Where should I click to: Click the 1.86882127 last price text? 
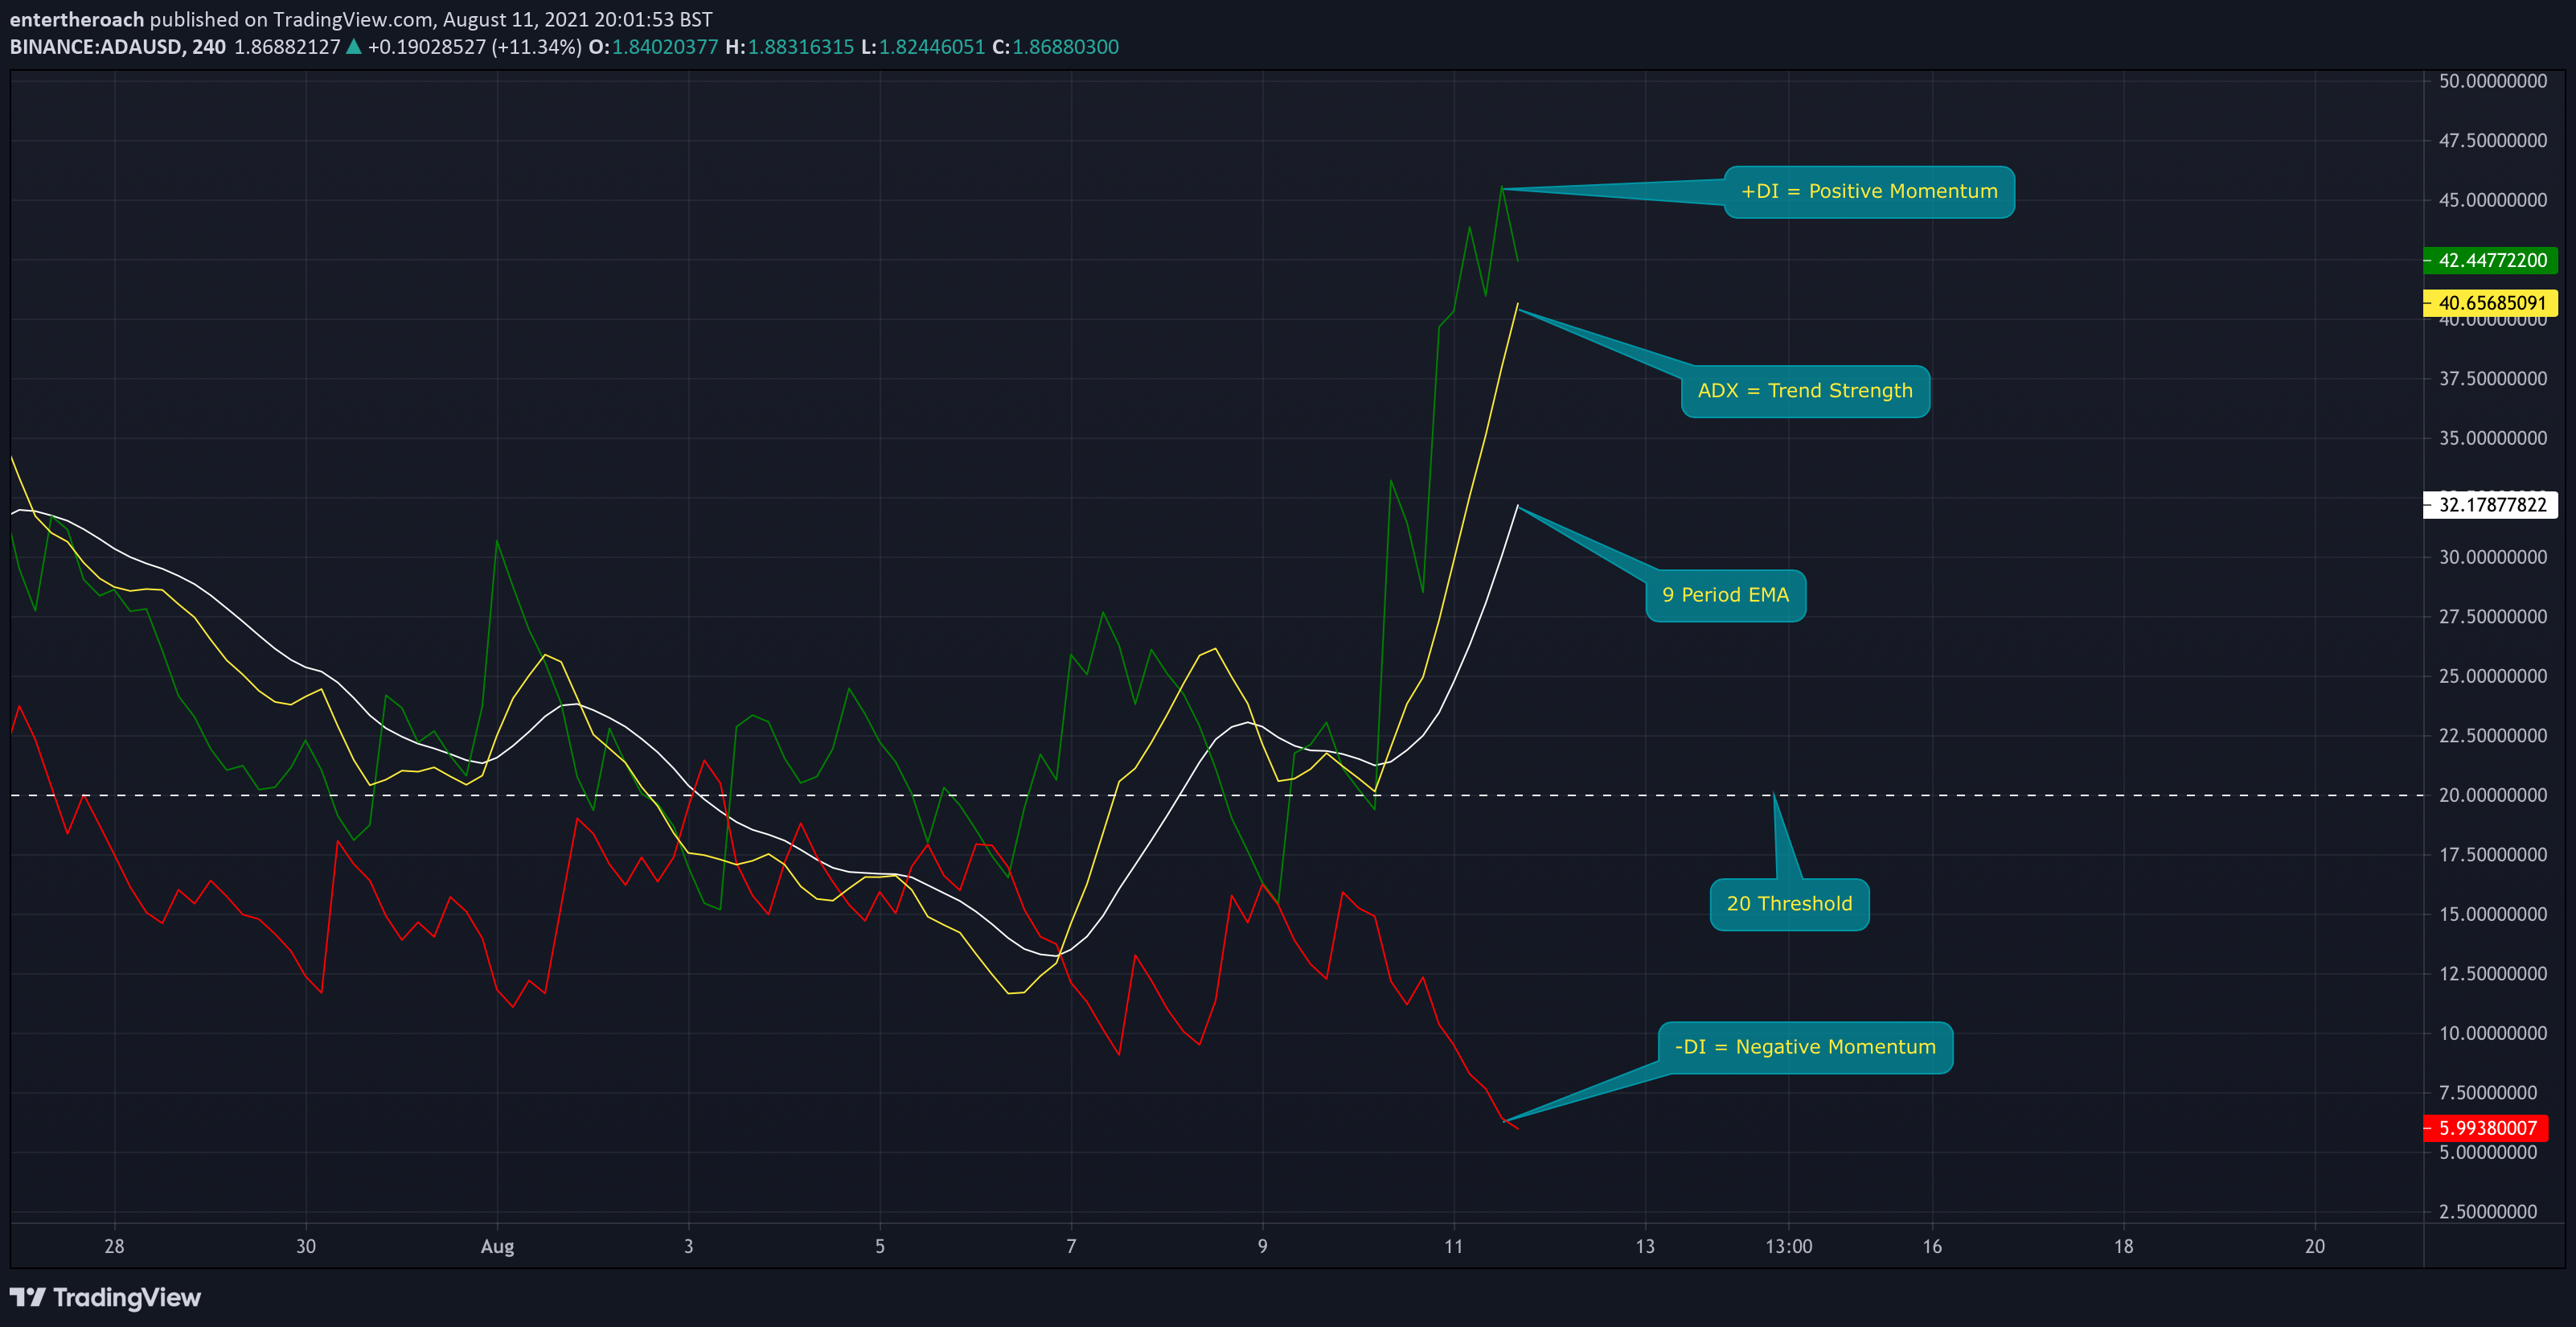pyautogui.click(x=287, y=47)
